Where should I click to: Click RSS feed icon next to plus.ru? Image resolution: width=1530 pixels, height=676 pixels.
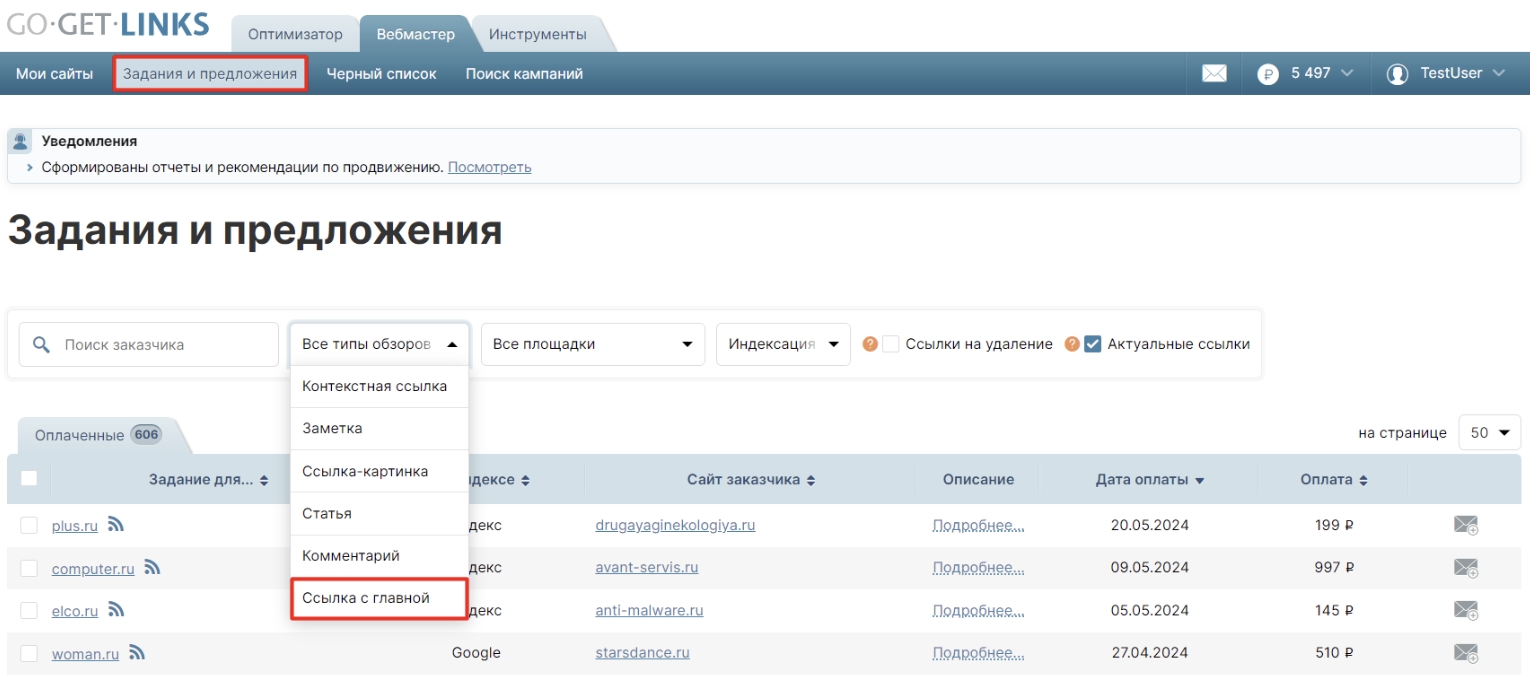(x=116, y=524)
